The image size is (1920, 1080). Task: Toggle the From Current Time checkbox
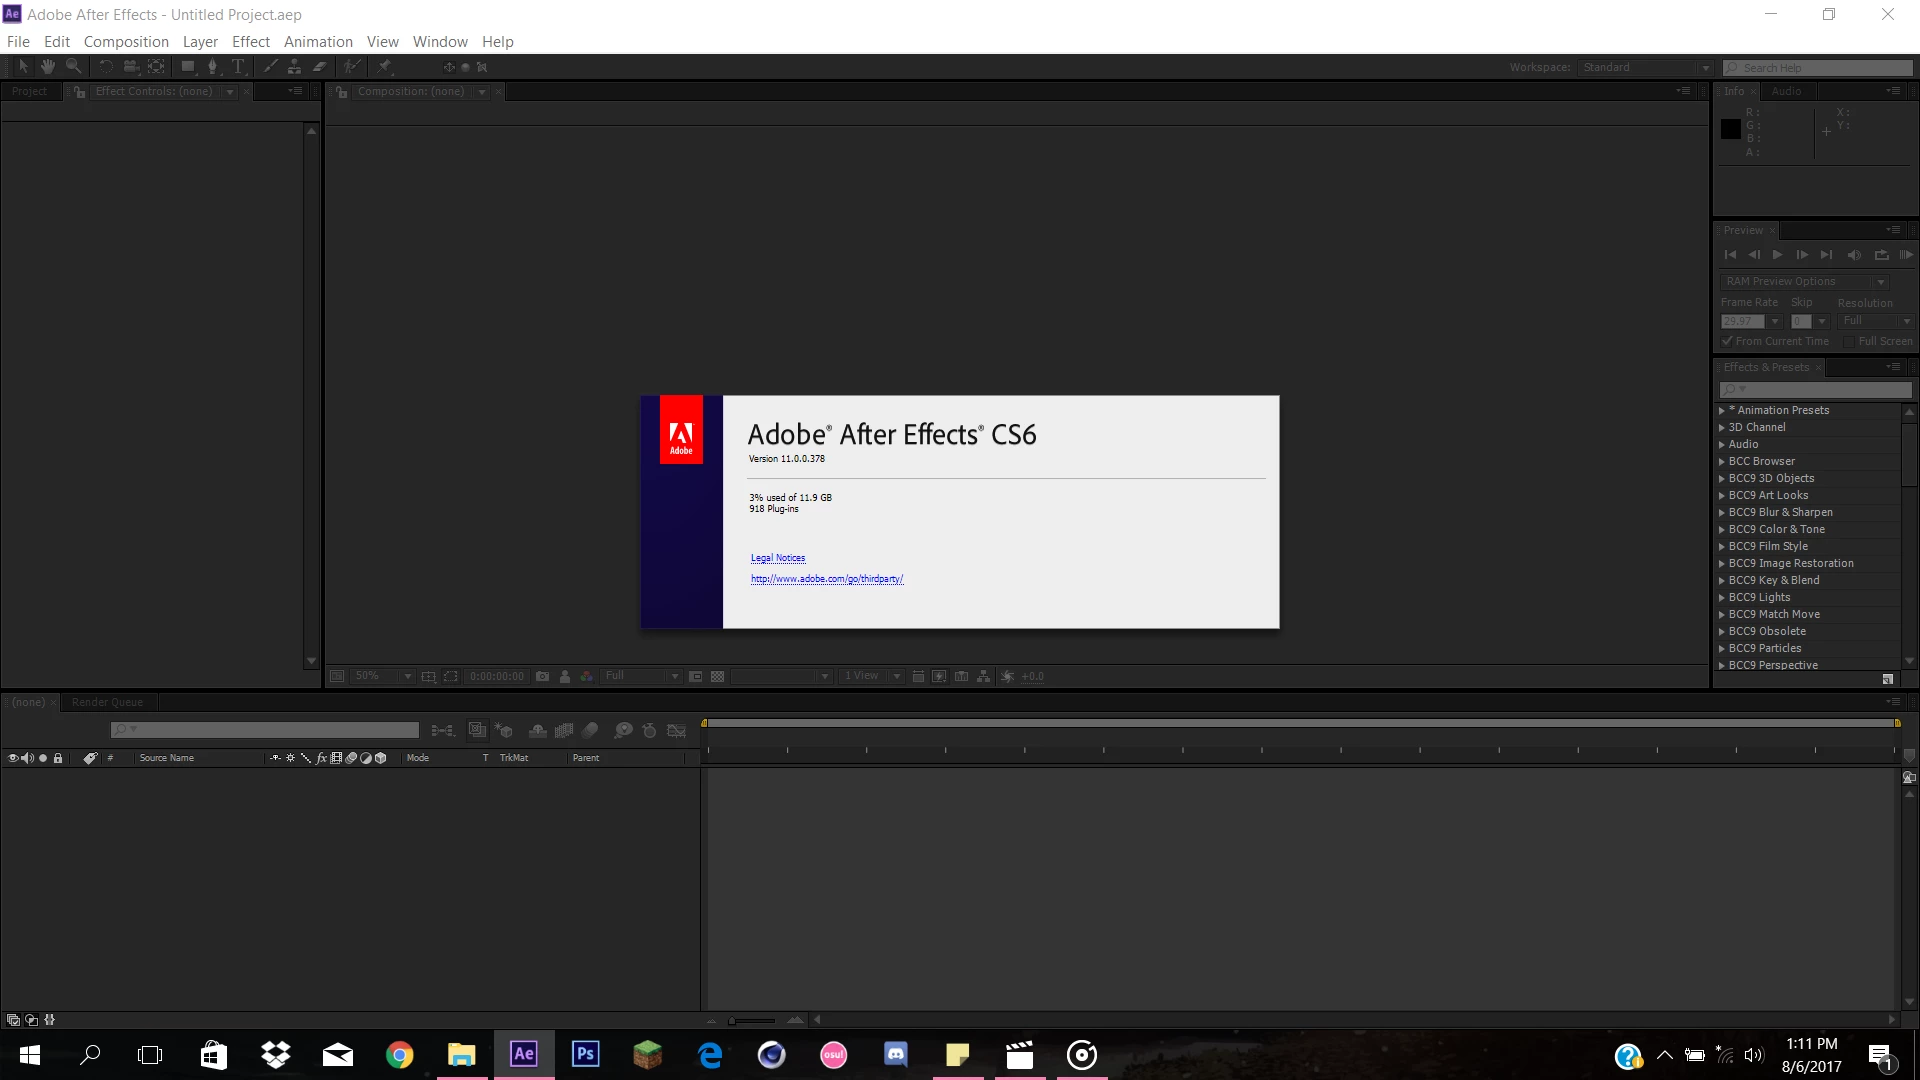(x=1727, y=342)
